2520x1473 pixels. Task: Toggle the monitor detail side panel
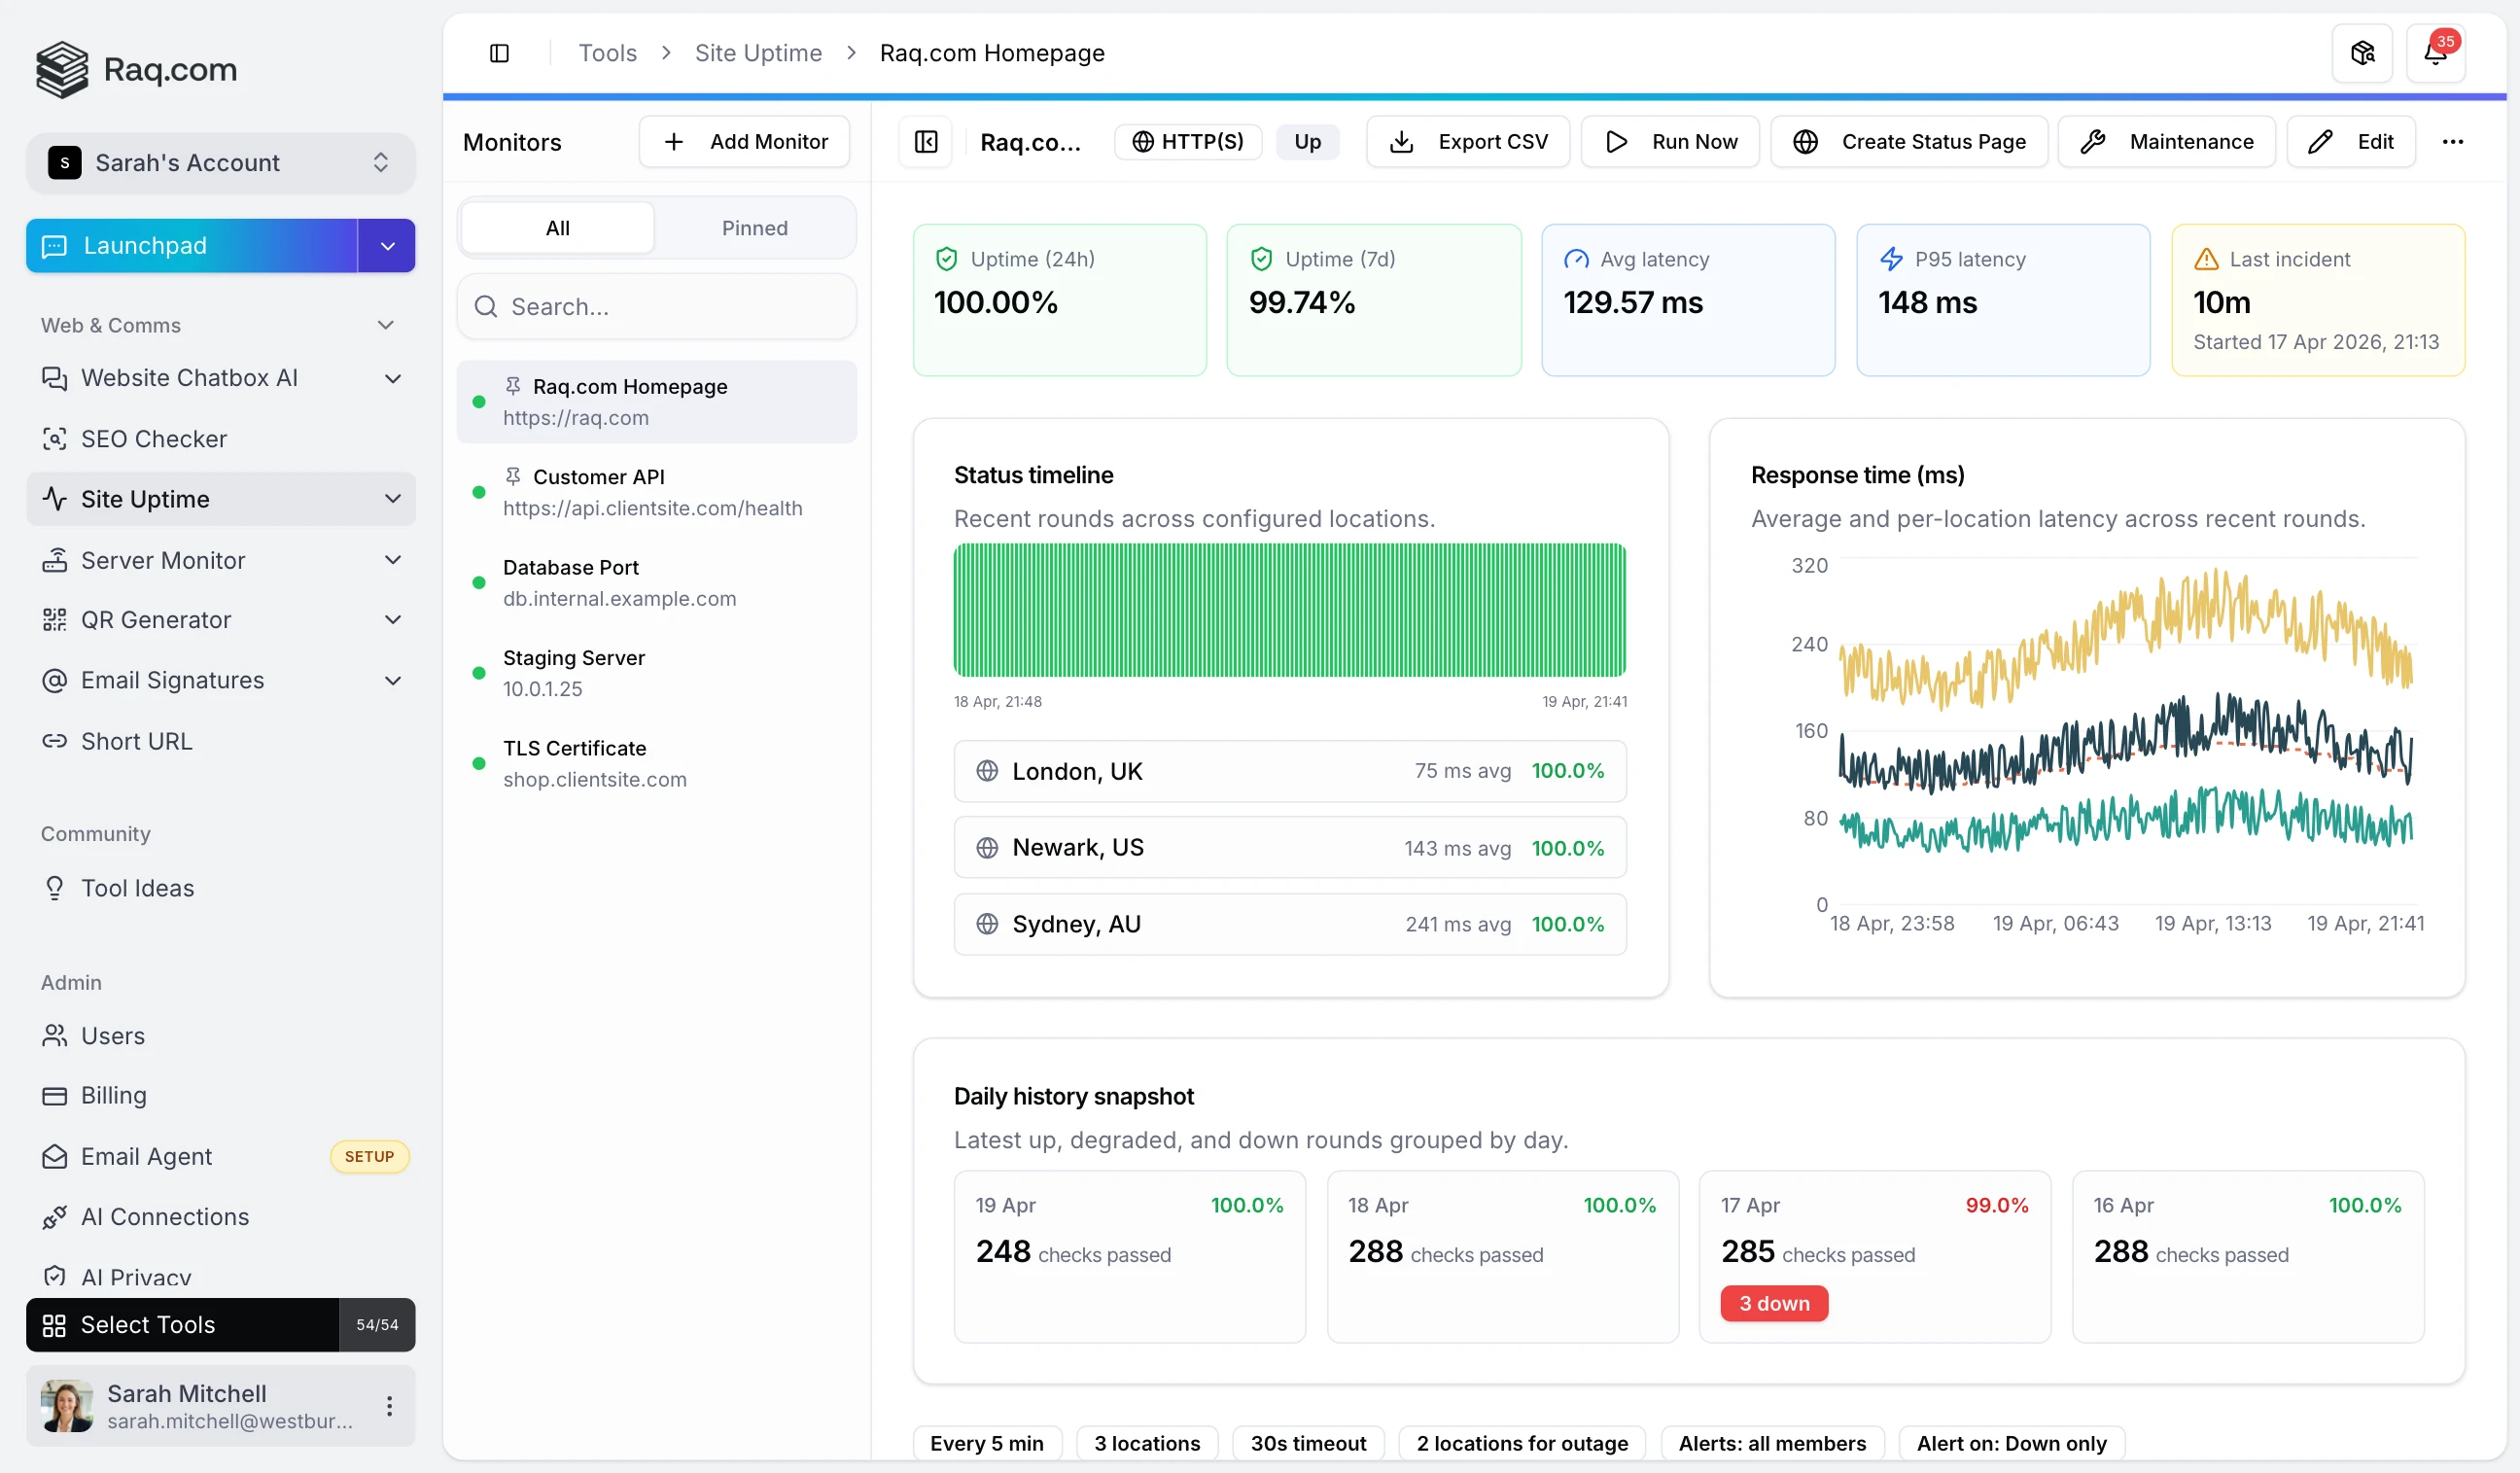coord(925,141)
